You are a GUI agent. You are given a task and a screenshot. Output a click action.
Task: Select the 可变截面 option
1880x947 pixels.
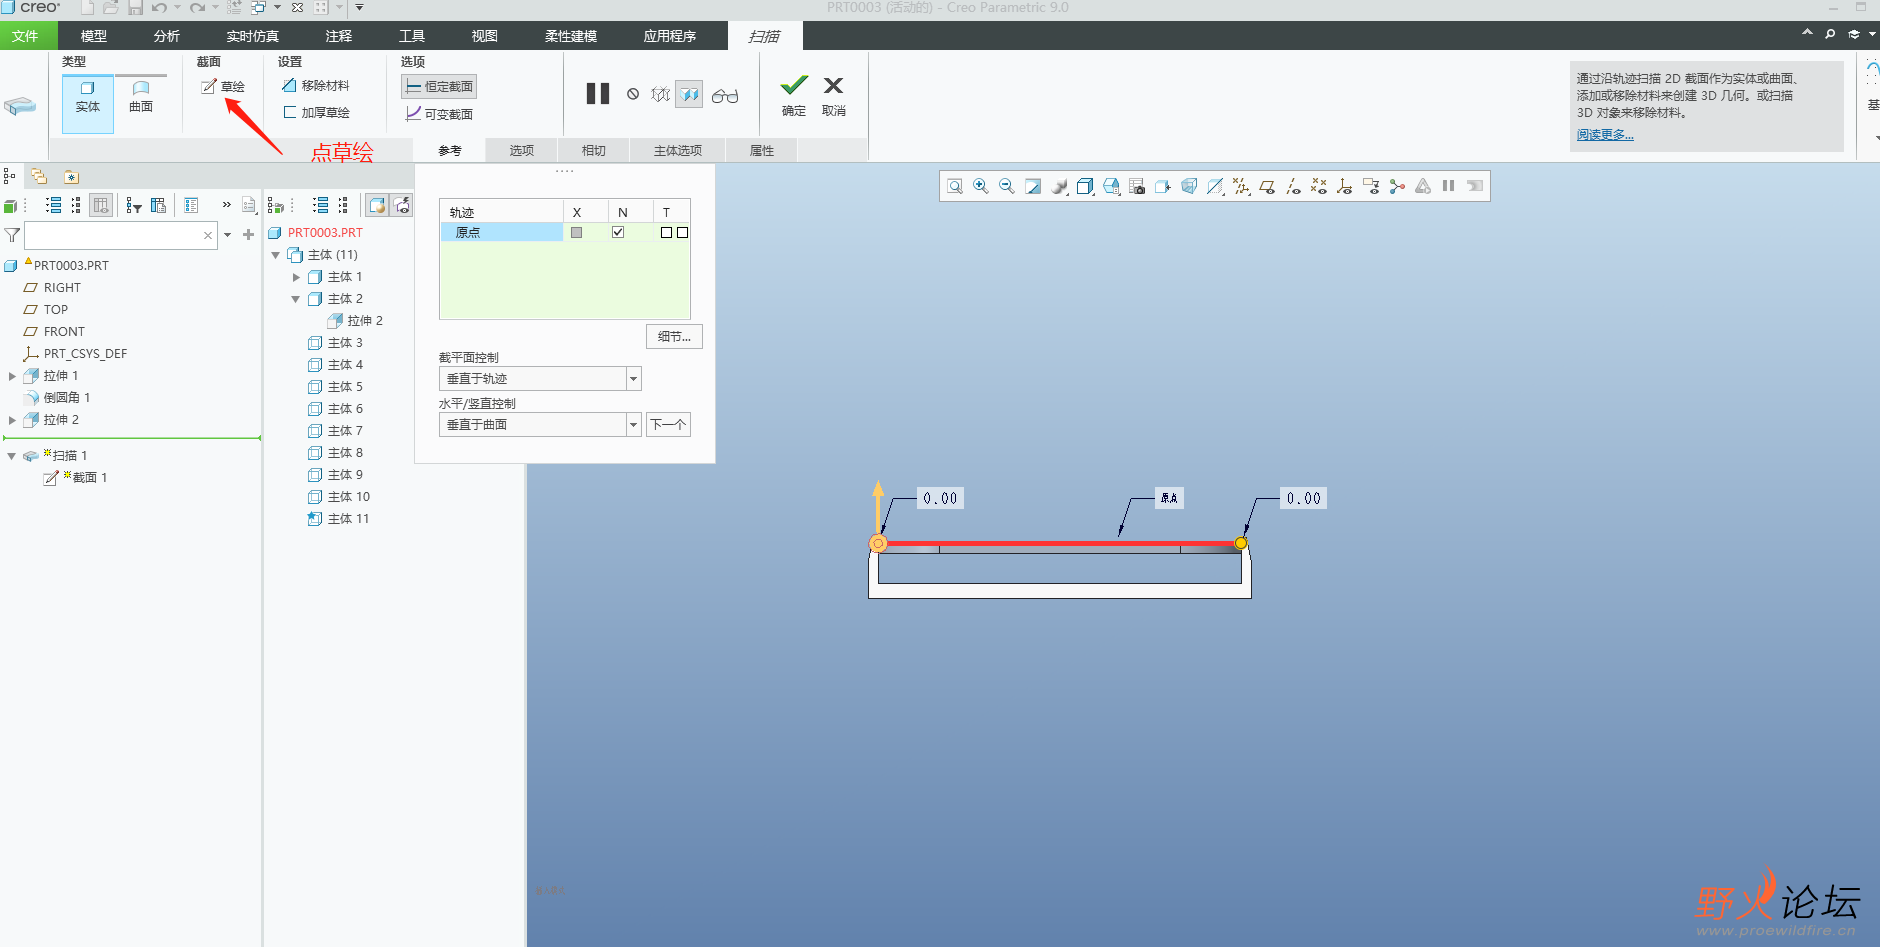pyautogui.click(x=439, y=114)
